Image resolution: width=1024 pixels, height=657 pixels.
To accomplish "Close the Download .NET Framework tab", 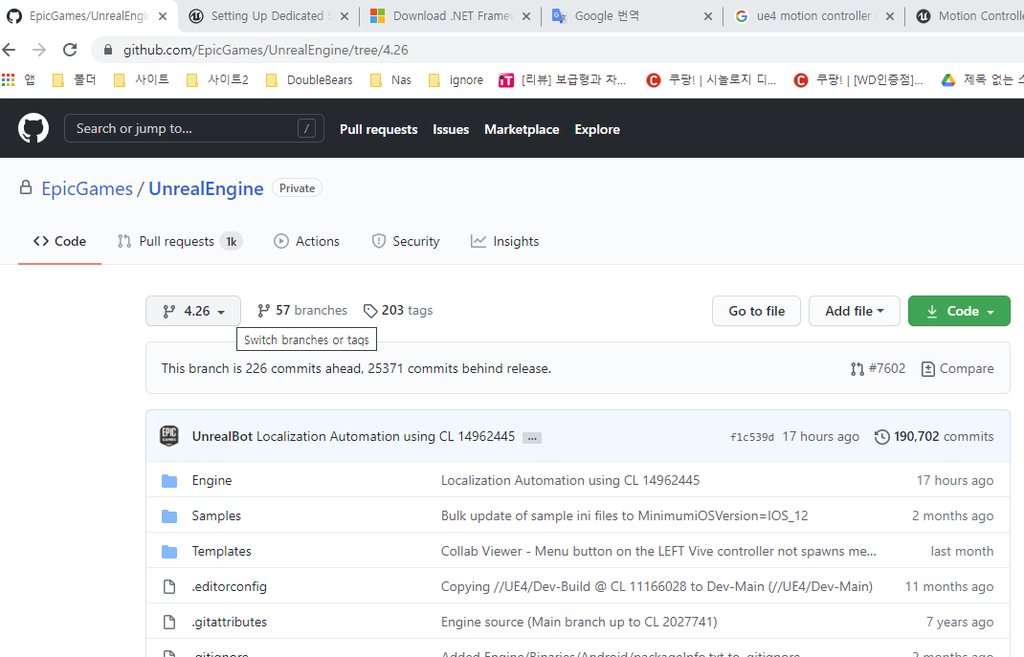I will pos(526,16).
